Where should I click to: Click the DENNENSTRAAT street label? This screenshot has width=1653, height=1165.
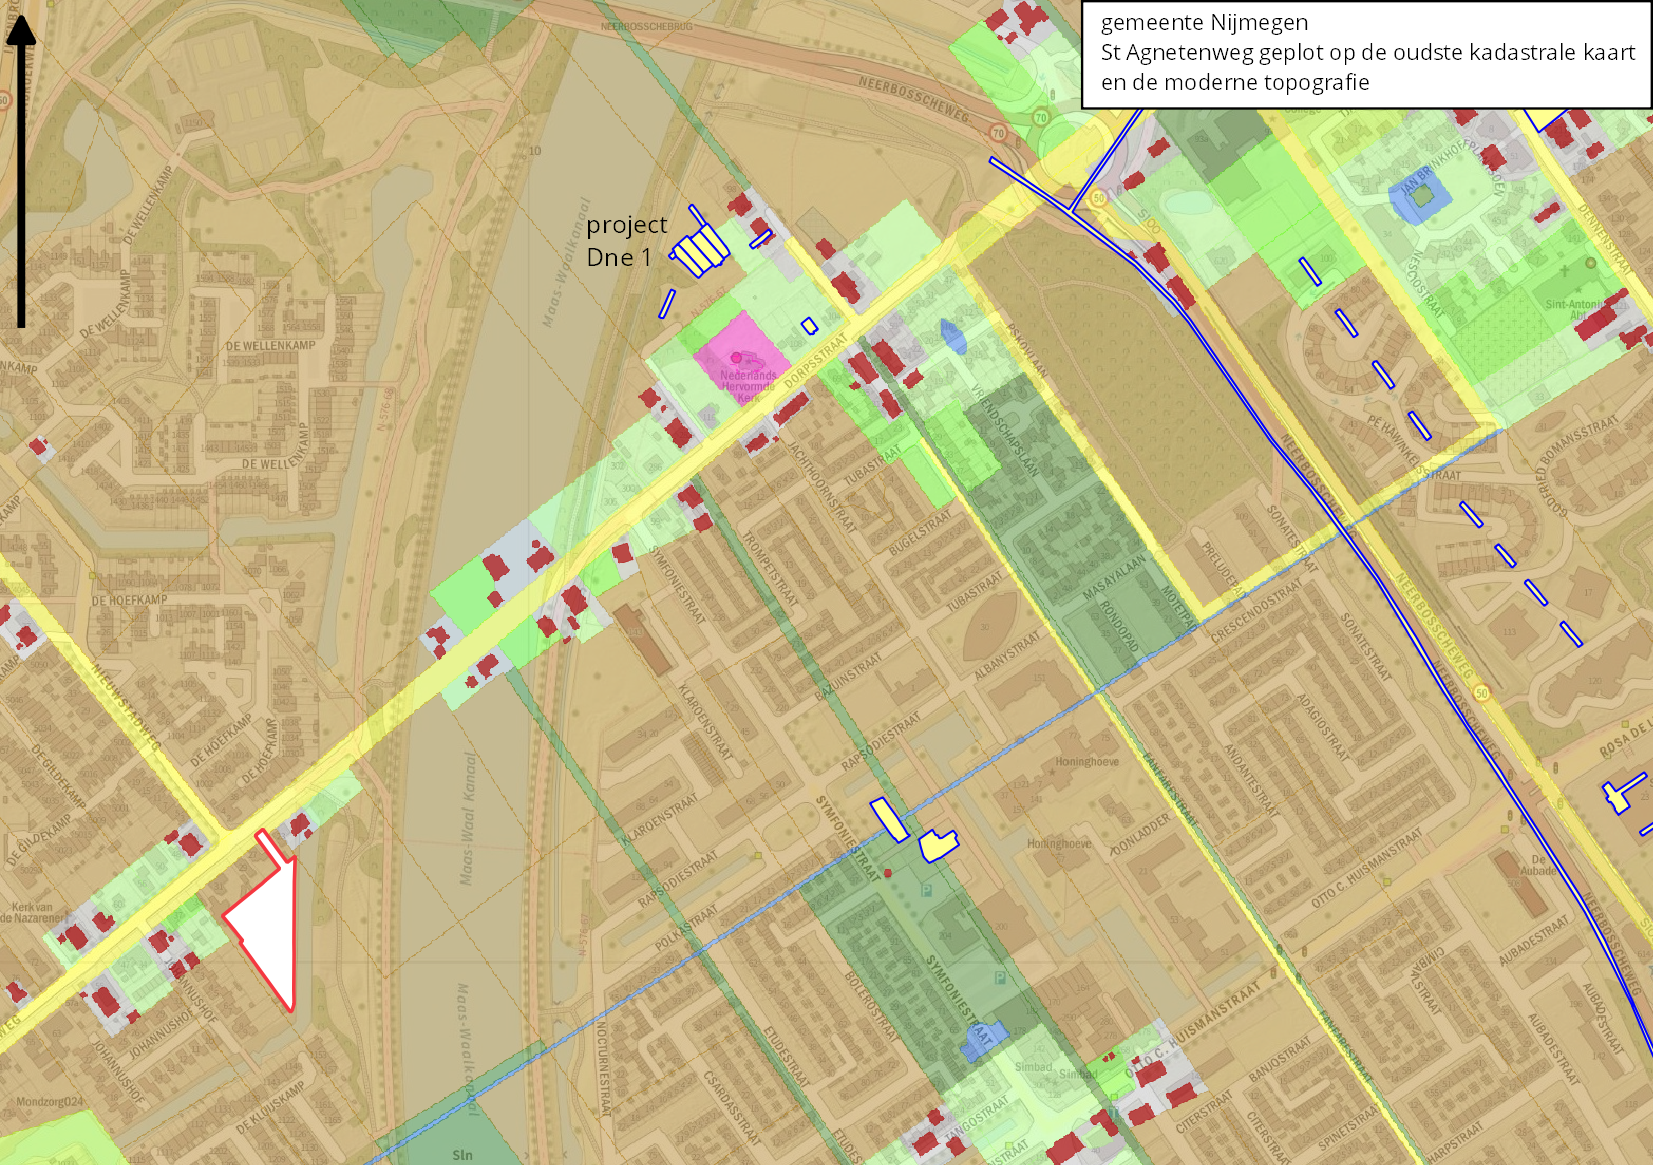[1604, 239]
